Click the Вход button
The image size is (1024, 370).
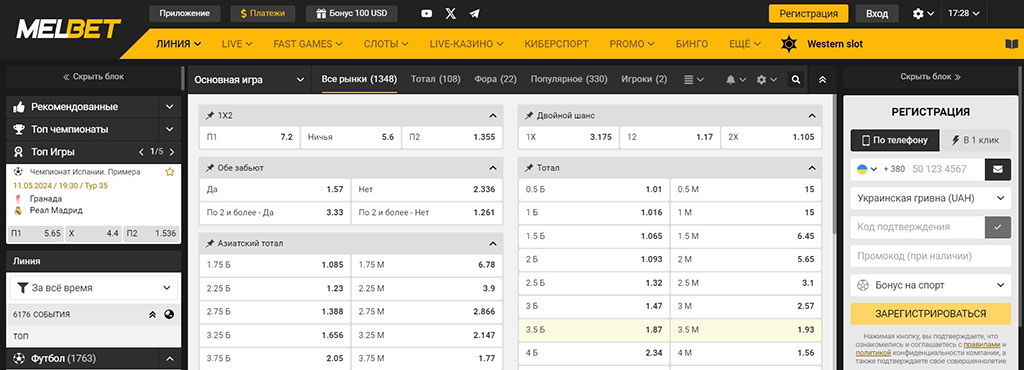coord(876,14)
